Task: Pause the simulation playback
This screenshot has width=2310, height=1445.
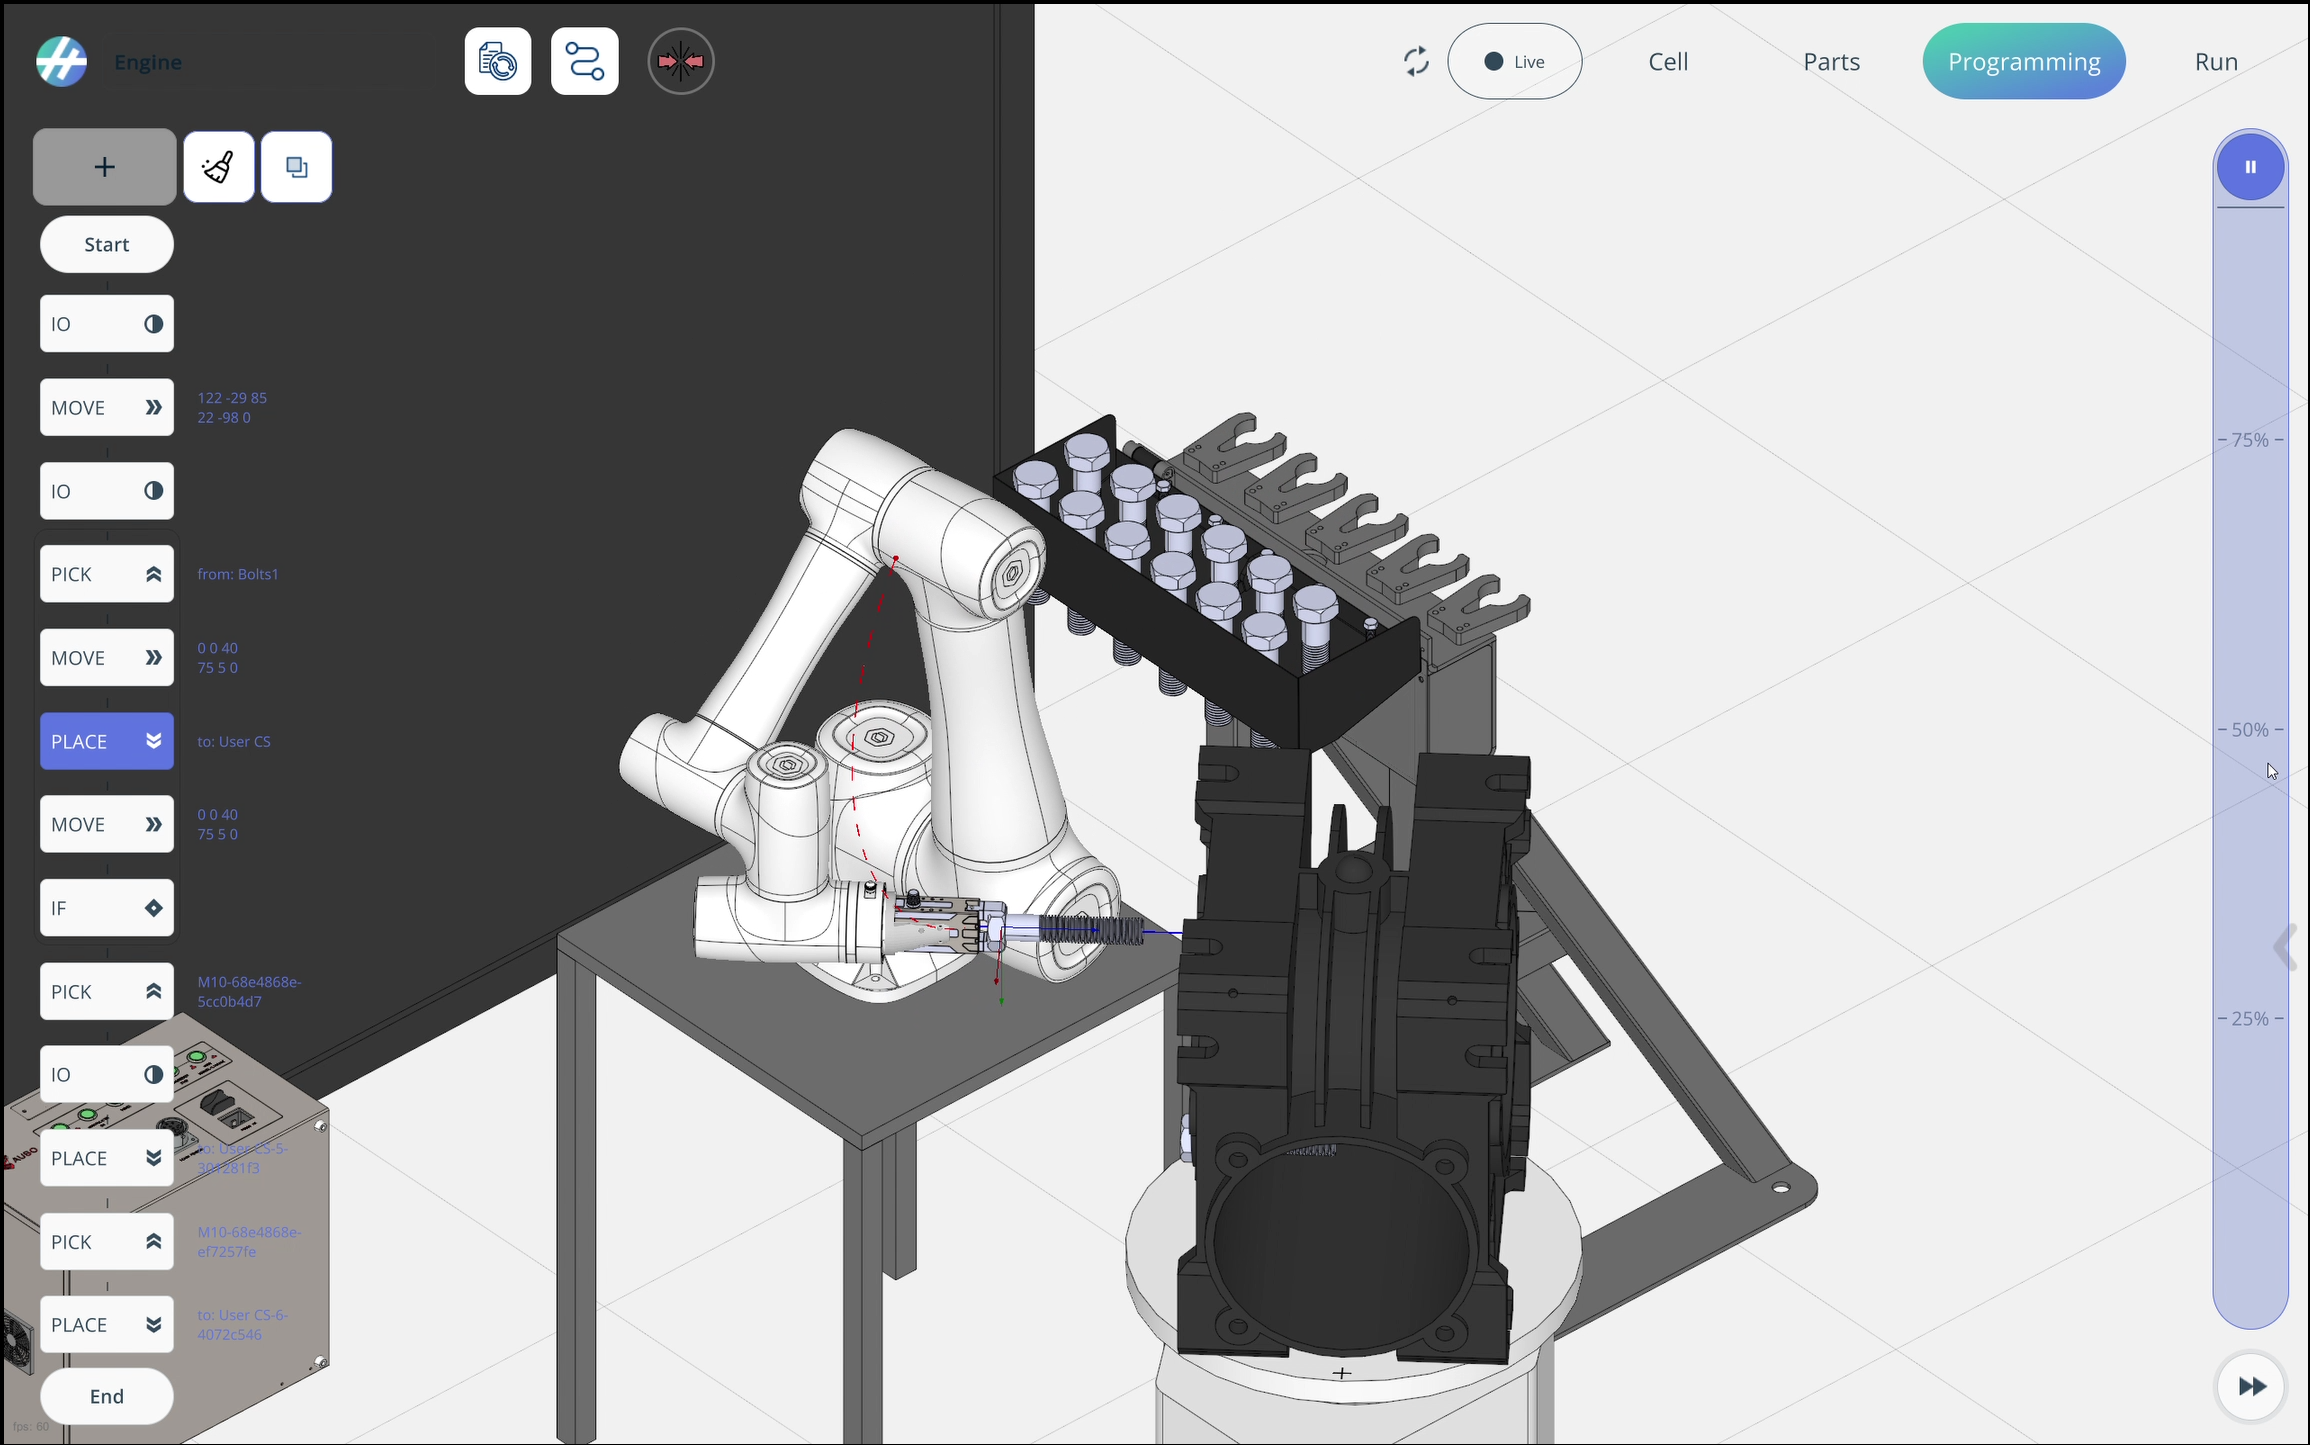Action: click(x=2250, y=167)
